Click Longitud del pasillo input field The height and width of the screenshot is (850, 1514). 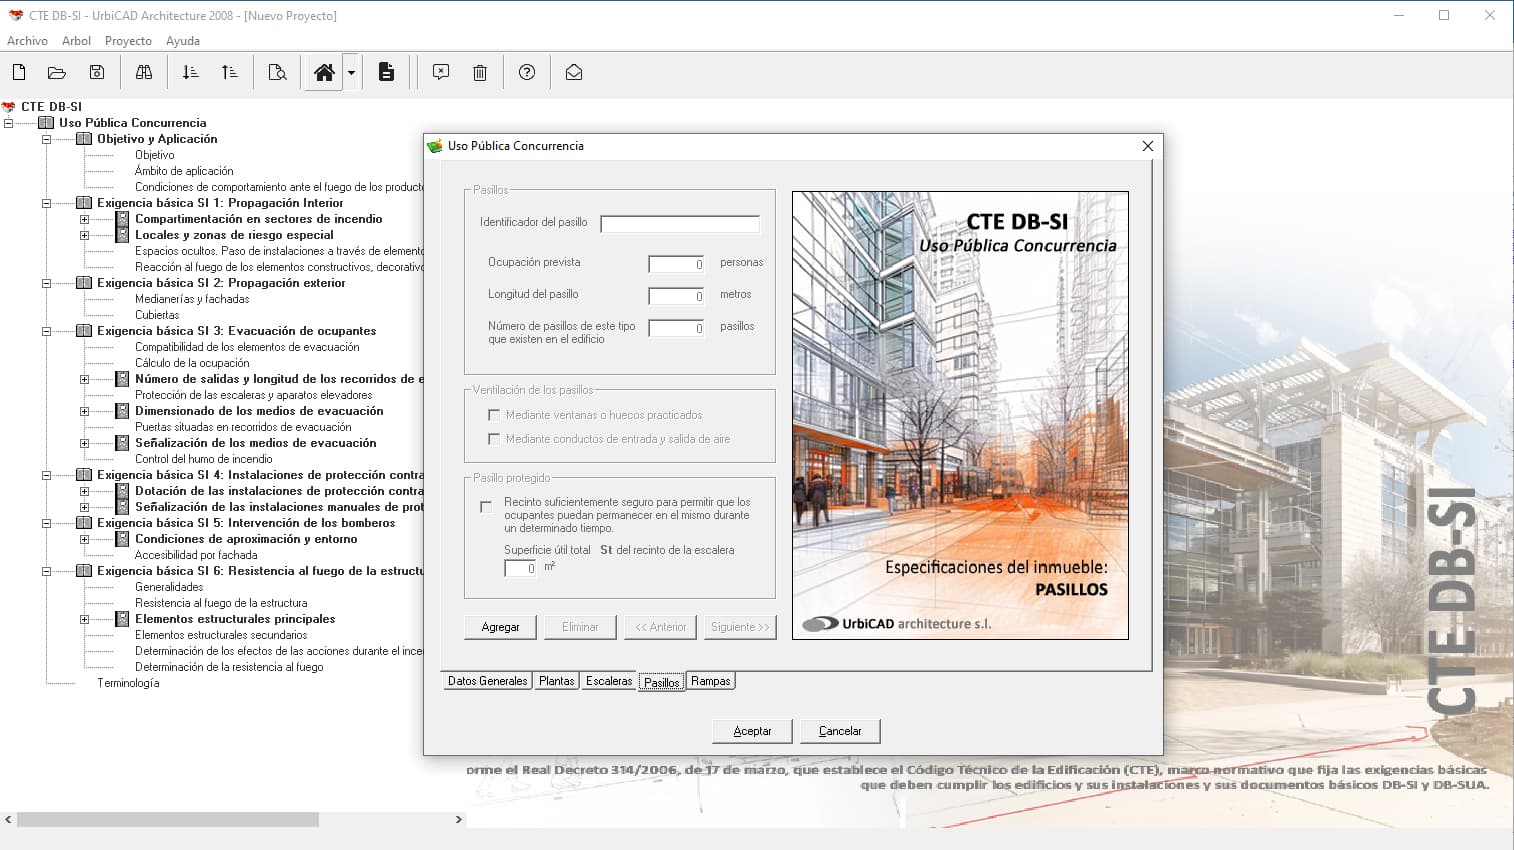tap(676, 296)
